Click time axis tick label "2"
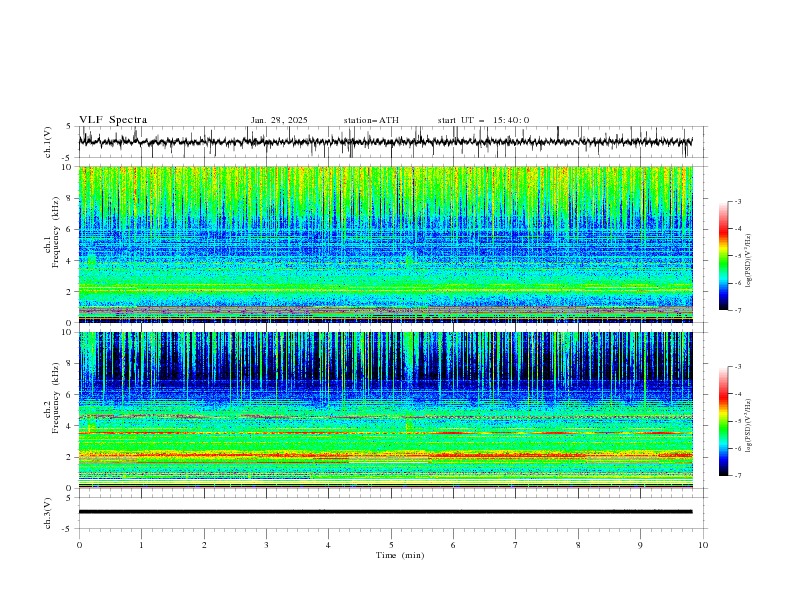 204,545
